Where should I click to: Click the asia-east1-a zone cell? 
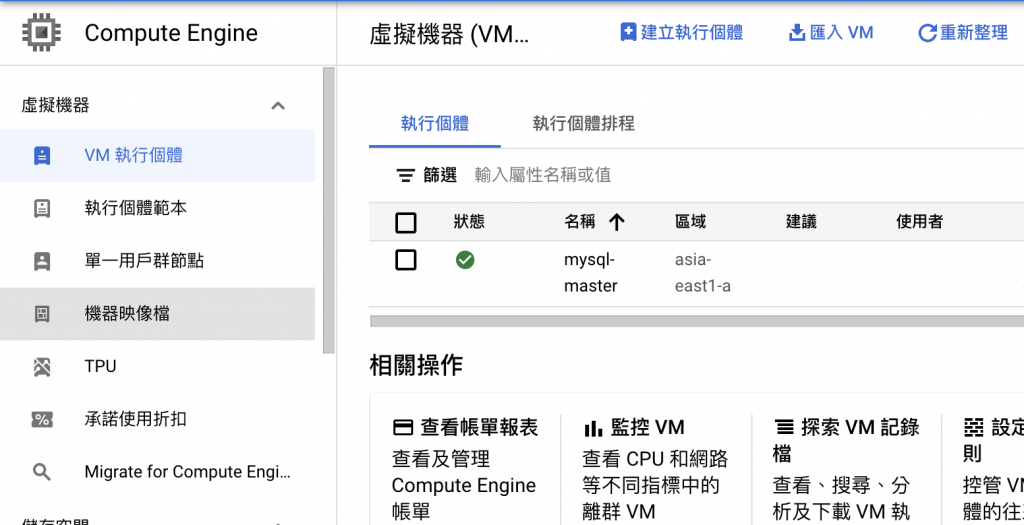[x=703, y=273]
